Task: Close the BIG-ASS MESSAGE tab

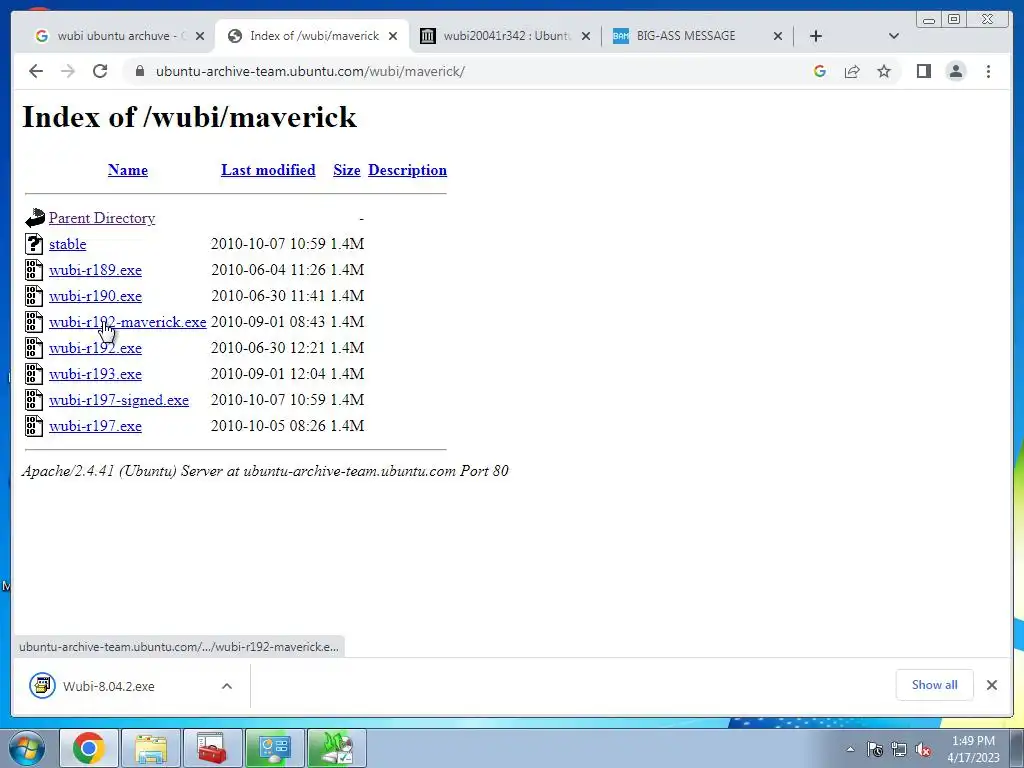Action: tap(778, 36)
